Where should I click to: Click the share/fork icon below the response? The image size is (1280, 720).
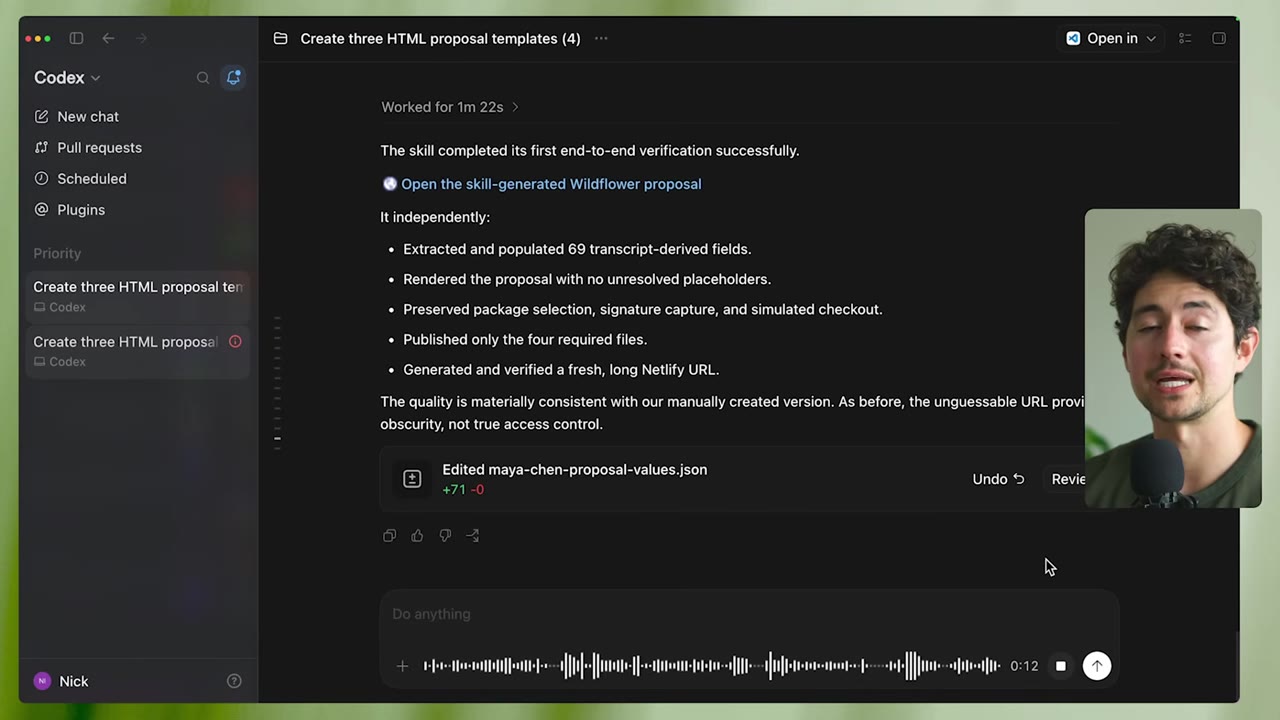point(473,535)
